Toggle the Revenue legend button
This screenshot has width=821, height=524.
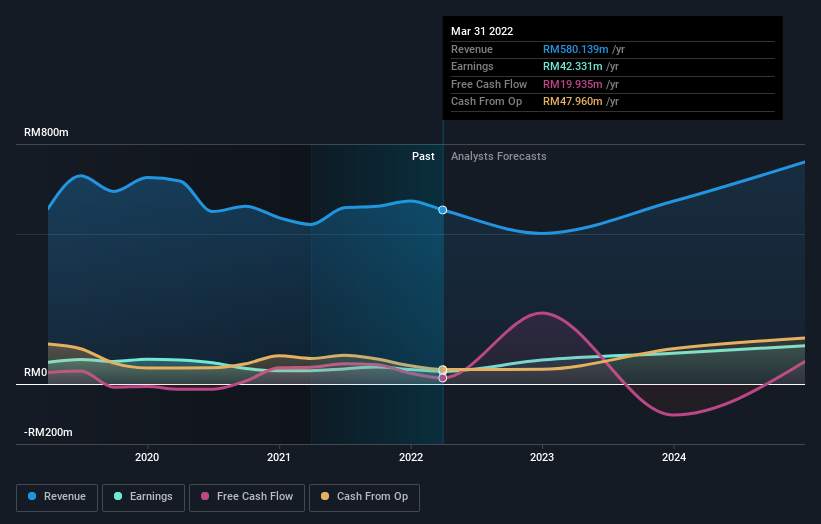pyautogui.click(x=57, y=497)
